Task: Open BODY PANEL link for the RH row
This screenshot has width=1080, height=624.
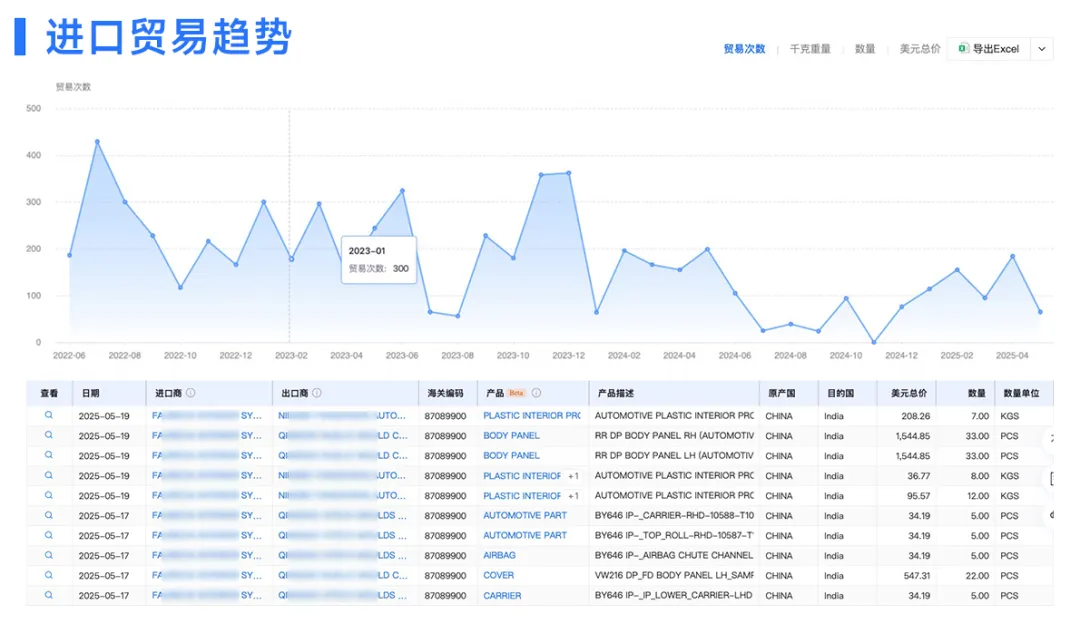Action: [511, 436]
